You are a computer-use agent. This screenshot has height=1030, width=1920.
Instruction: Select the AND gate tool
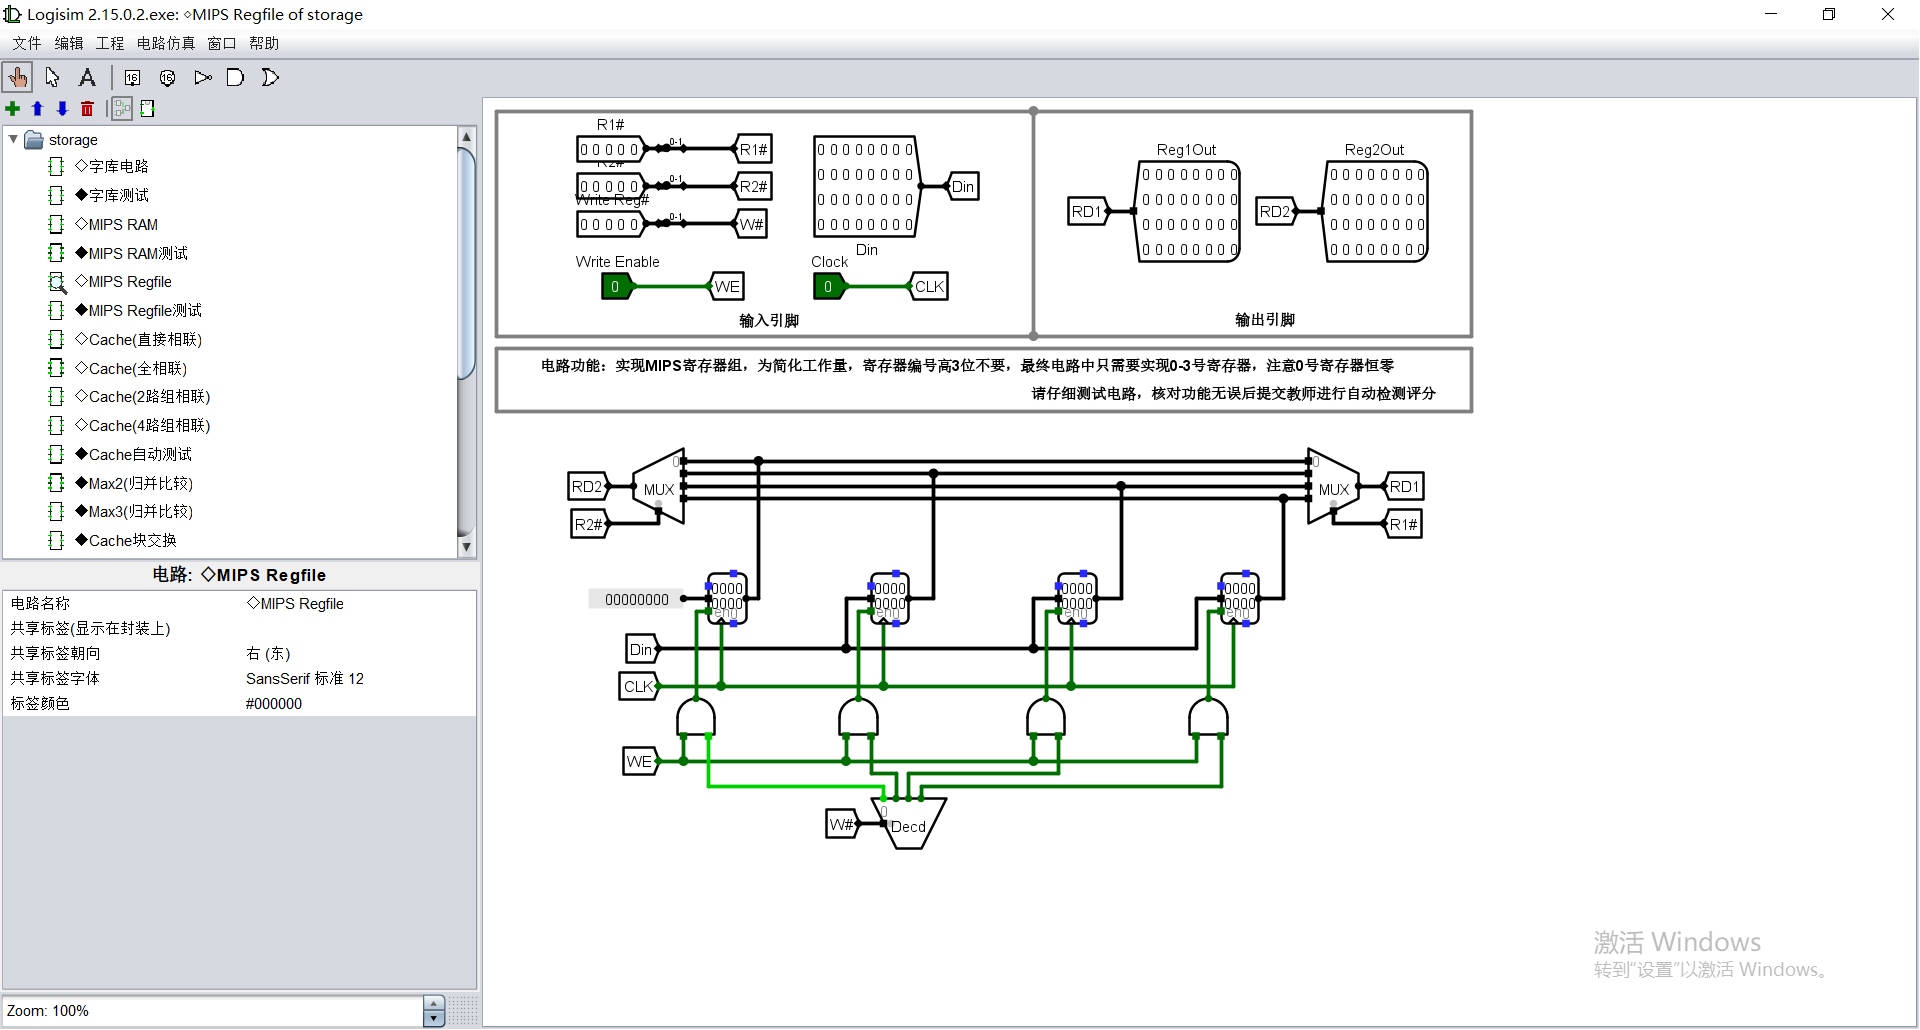tap(235, 77)
